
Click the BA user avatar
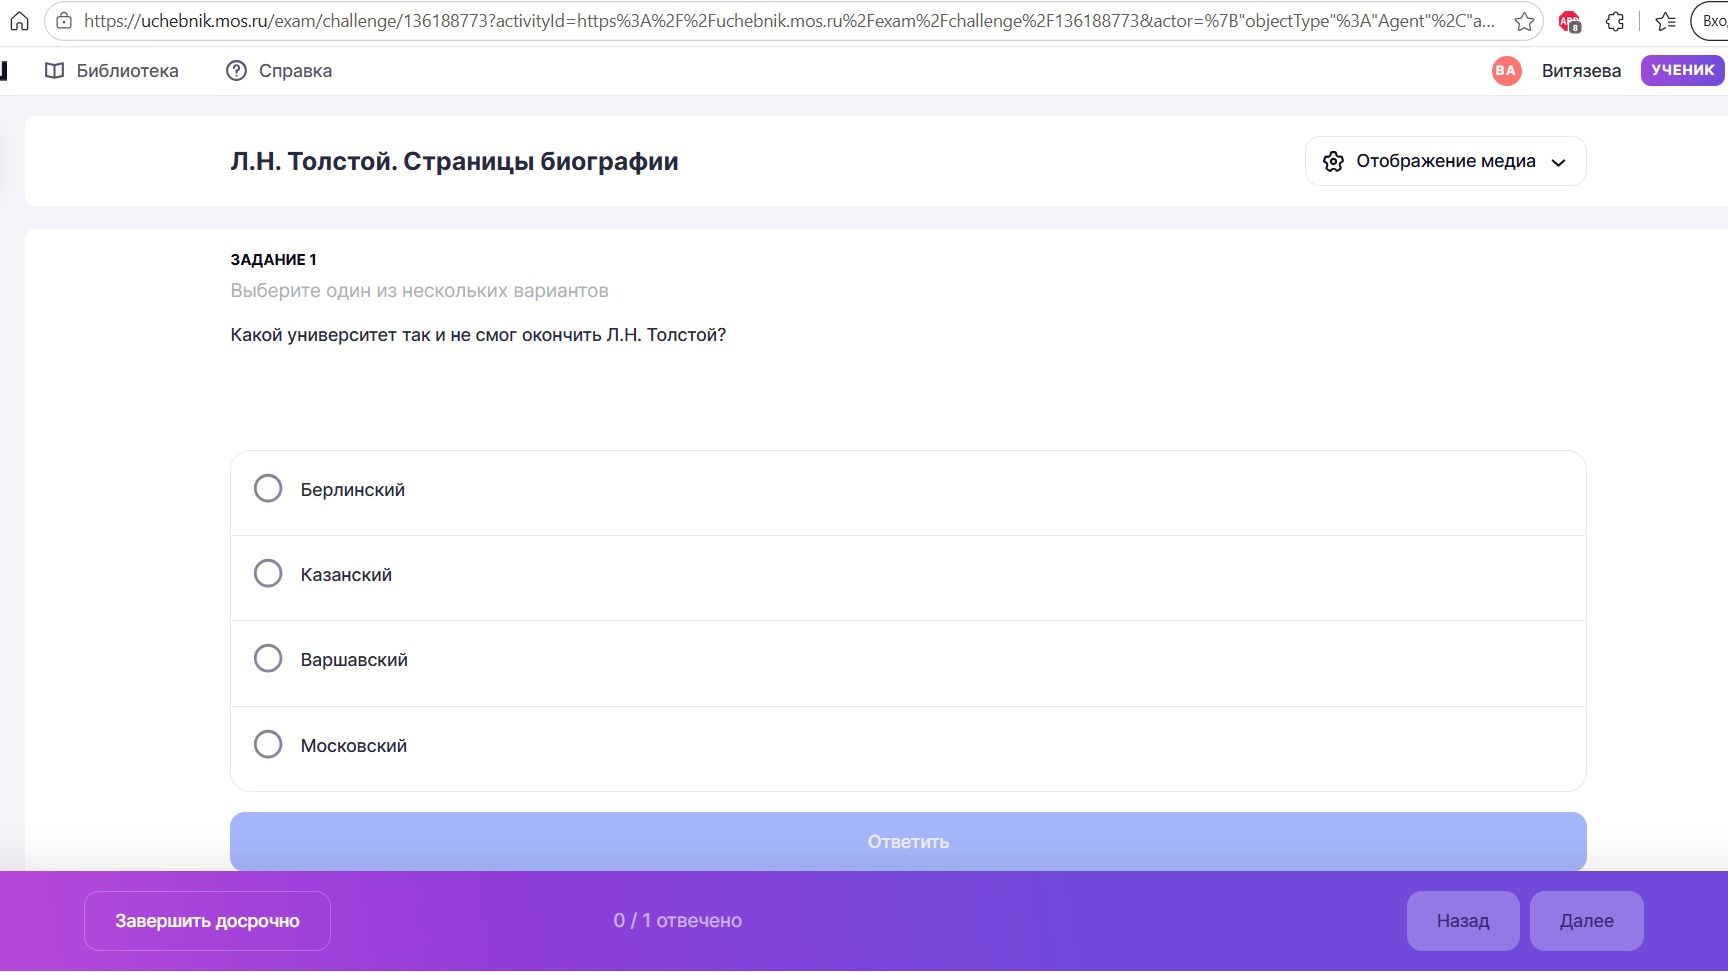pos(1506,70)
